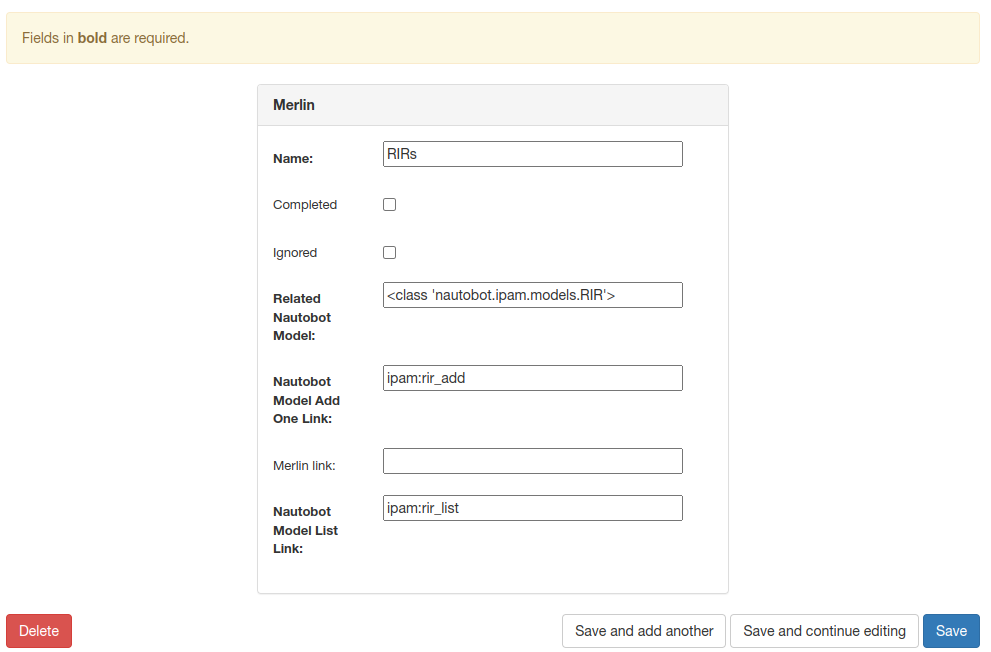Click the field containing ipam:rir_list
The image size is (991, 652).
pyautogui.click(x=532, y=508)
